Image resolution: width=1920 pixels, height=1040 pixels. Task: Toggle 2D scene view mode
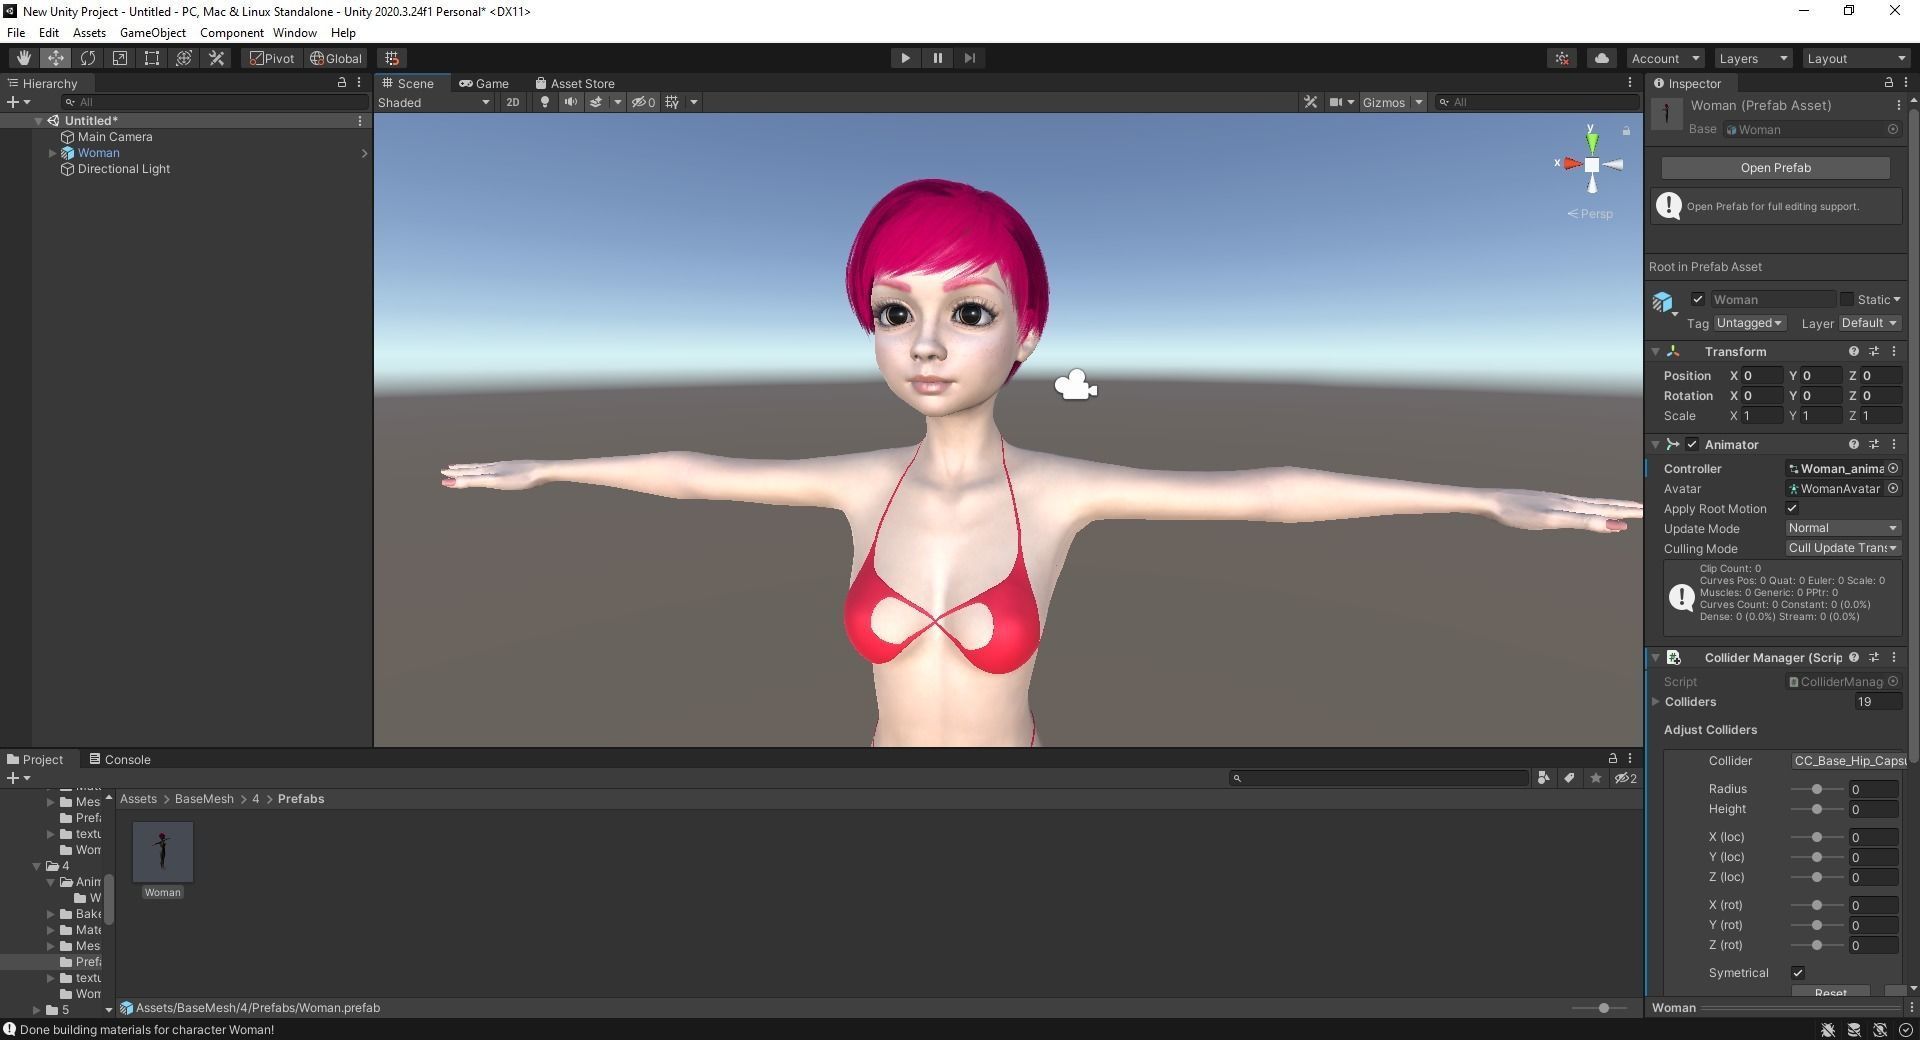(x=512, y=102)
